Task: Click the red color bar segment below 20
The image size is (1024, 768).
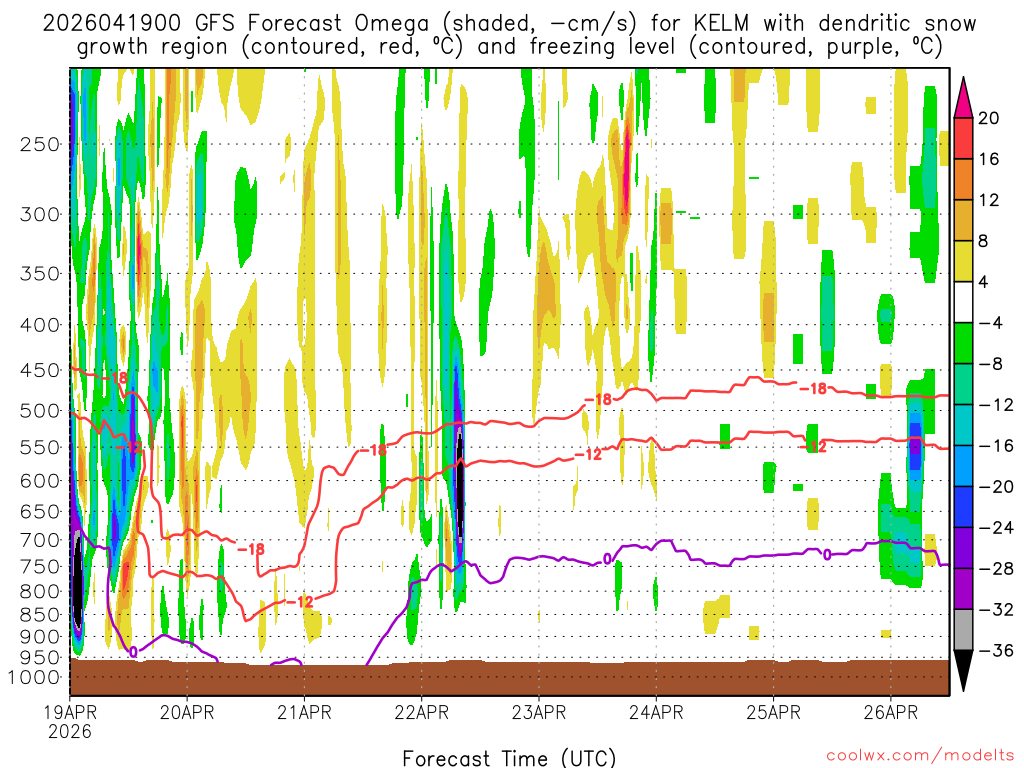Action: (x=963, y=138)
